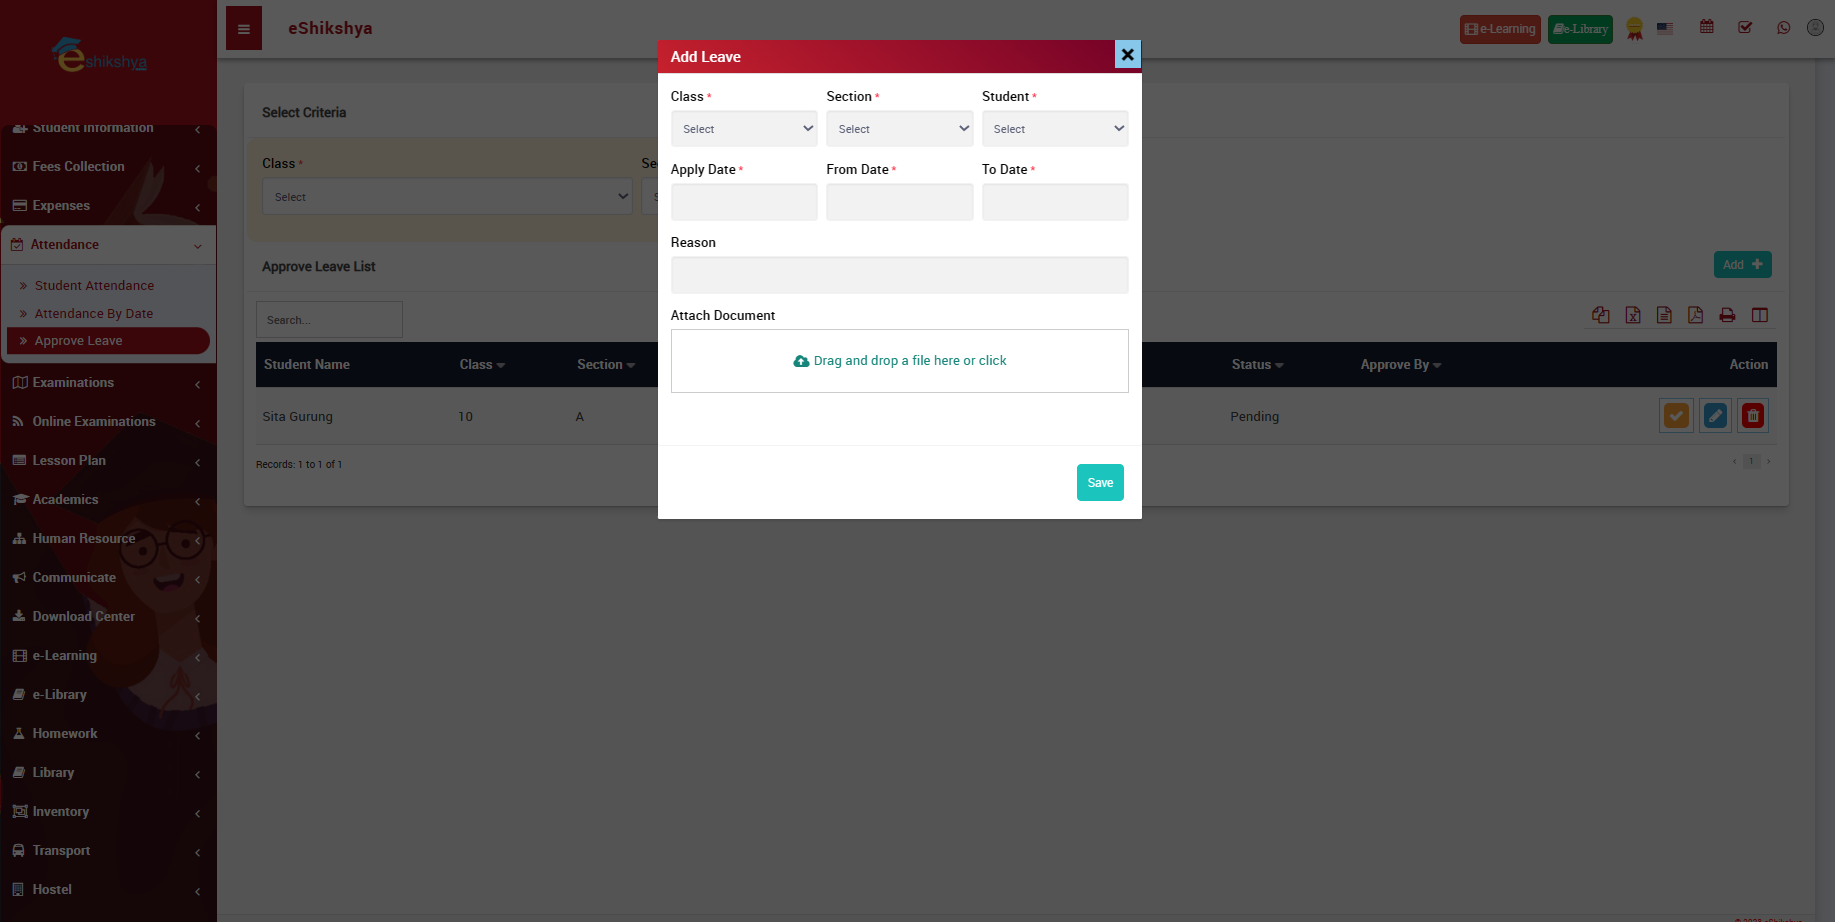Click the Apply Date field

point(743,202)
